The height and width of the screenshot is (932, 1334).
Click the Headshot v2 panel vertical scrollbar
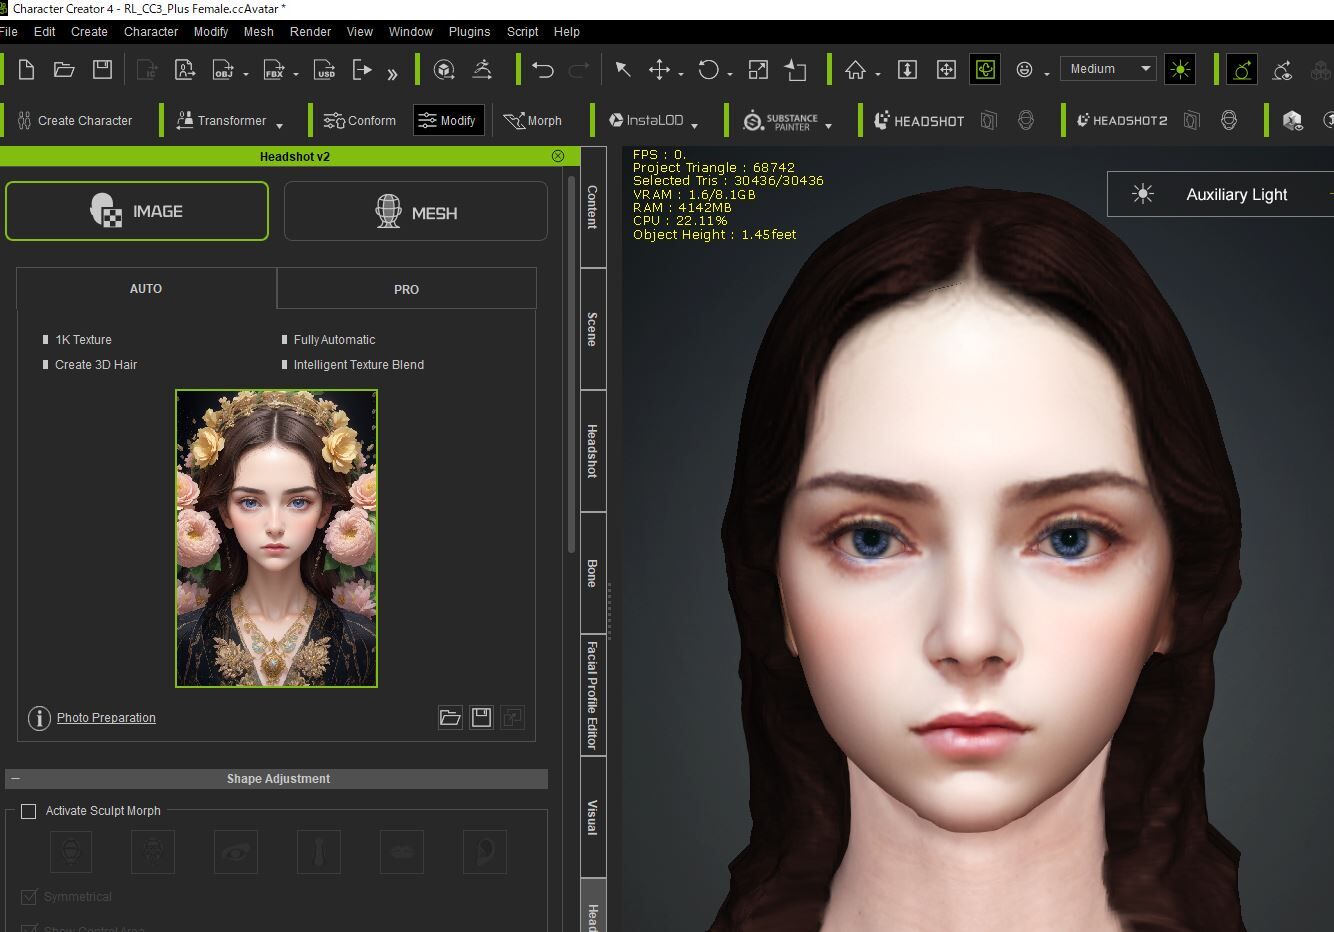pos(571,364)
